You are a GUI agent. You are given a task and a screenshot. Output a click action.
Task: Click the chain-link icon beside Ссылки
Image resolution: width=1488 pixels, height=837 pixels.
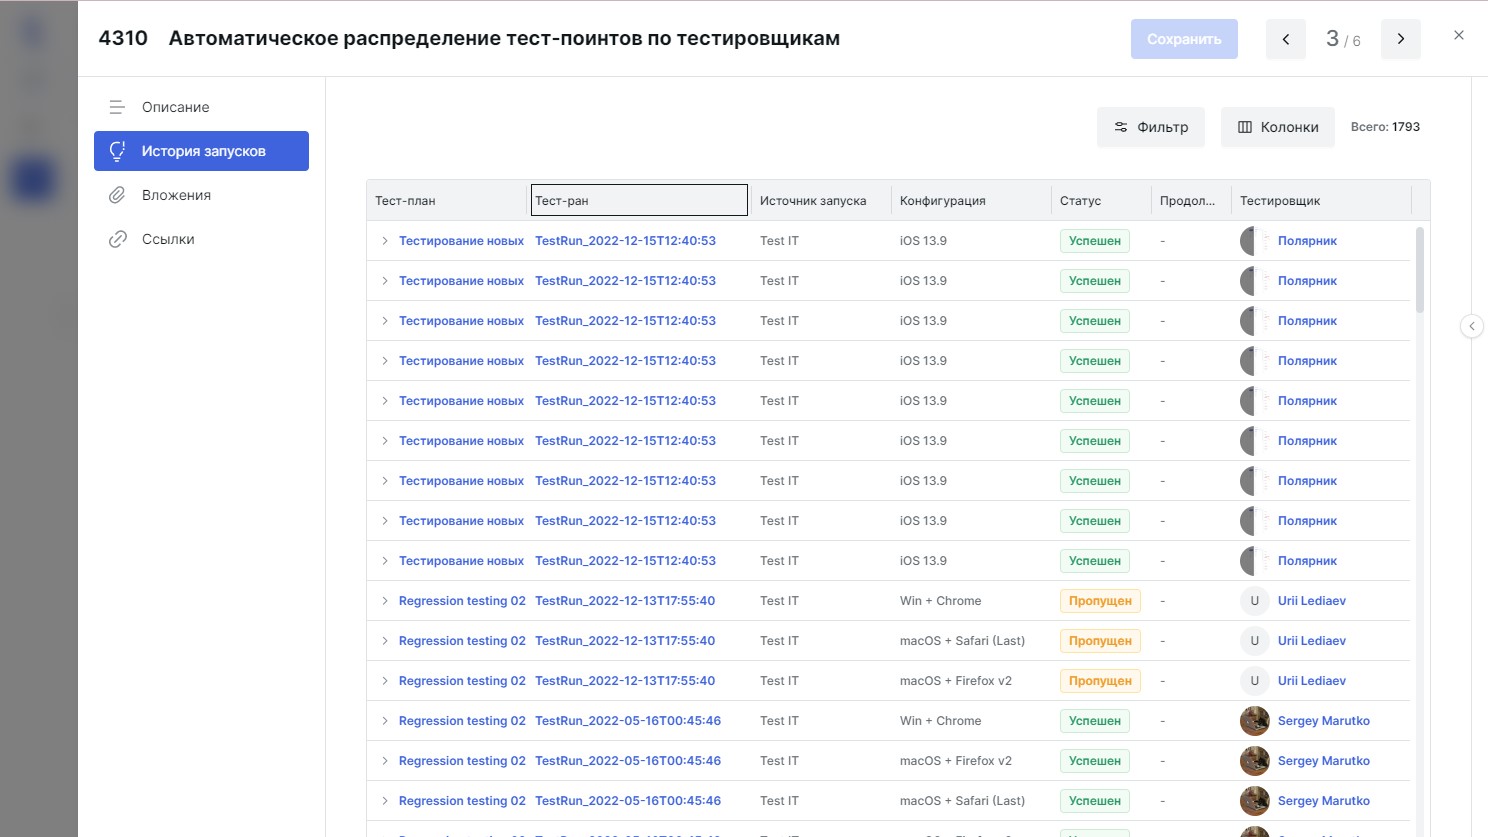coord(117,239)
